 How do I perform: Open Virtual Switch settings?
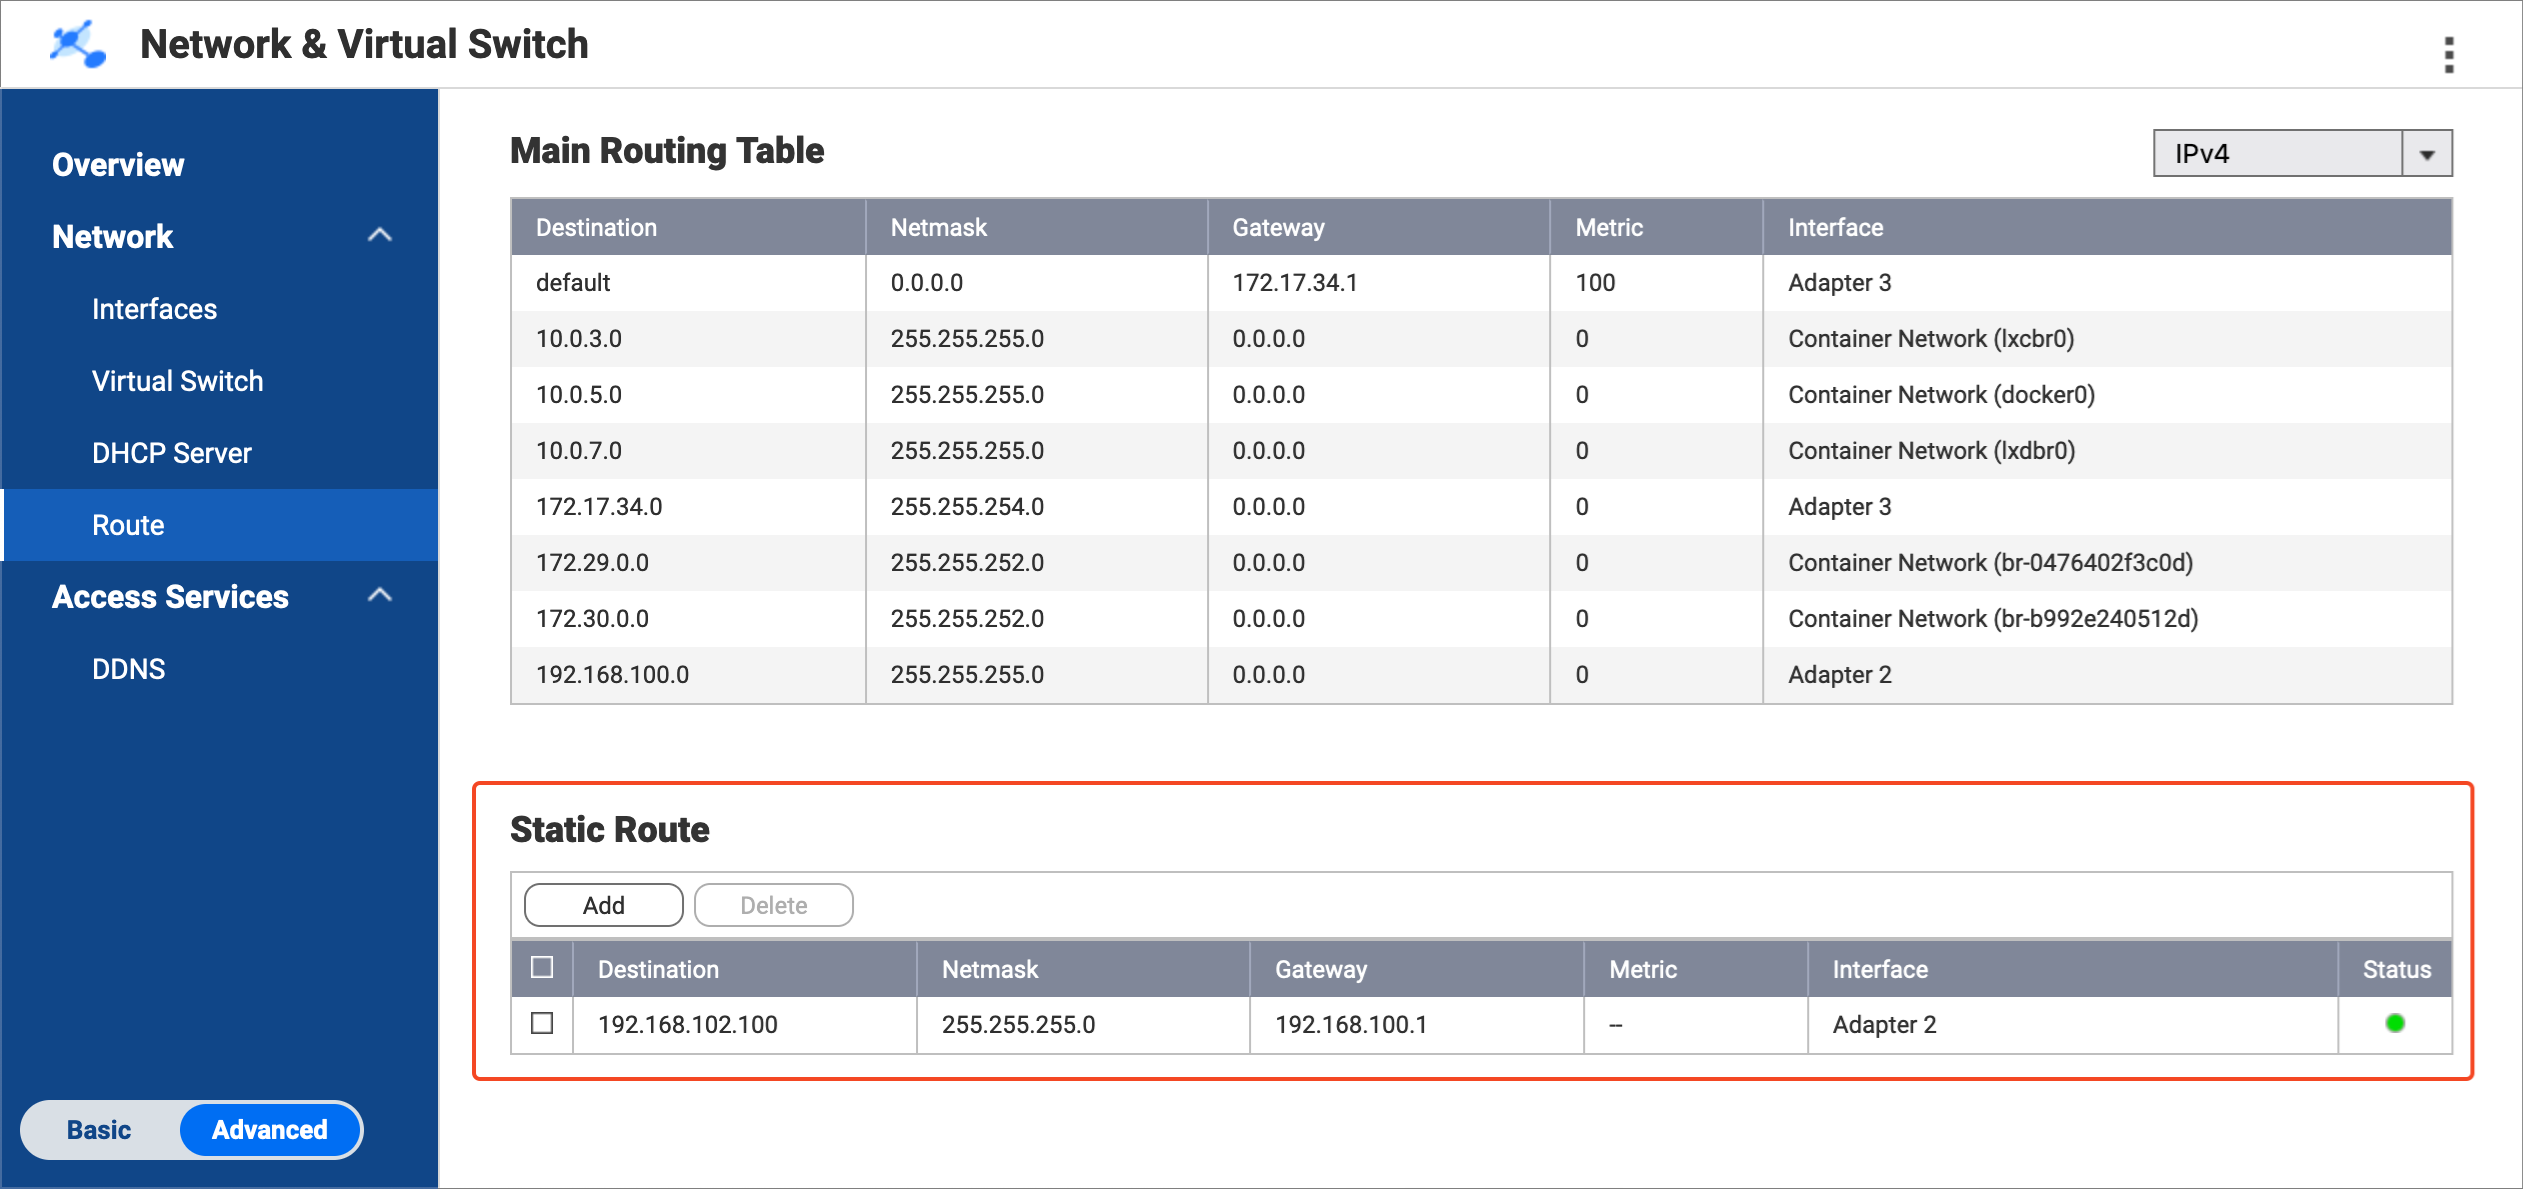[x=177, y=381]
